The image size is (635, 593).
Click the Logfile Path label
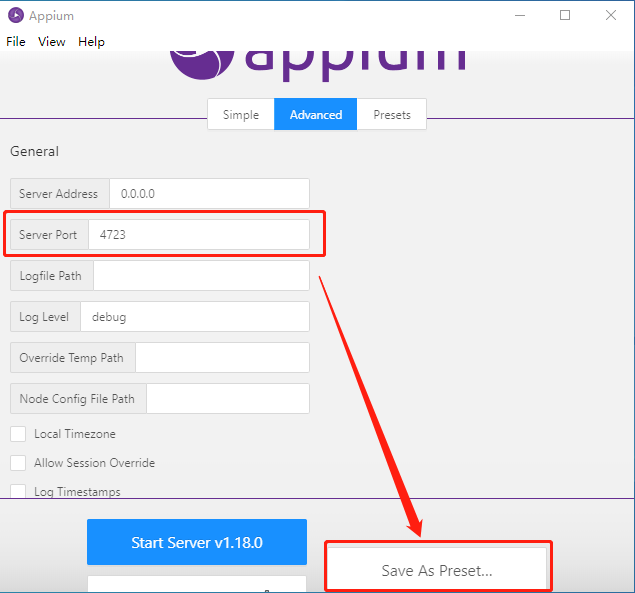coord(51,275)
